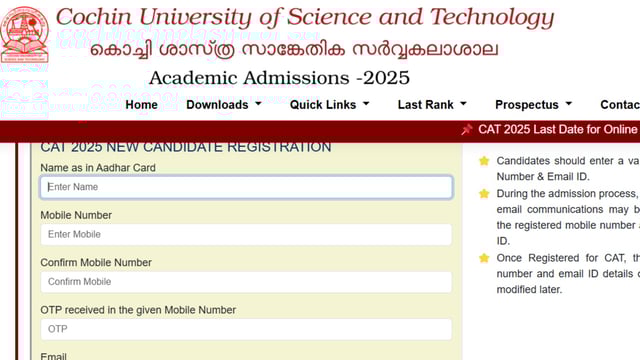Click the 'Enter Name' input field
The height and width of the screenshot is (360, 640).
point(246,187)
